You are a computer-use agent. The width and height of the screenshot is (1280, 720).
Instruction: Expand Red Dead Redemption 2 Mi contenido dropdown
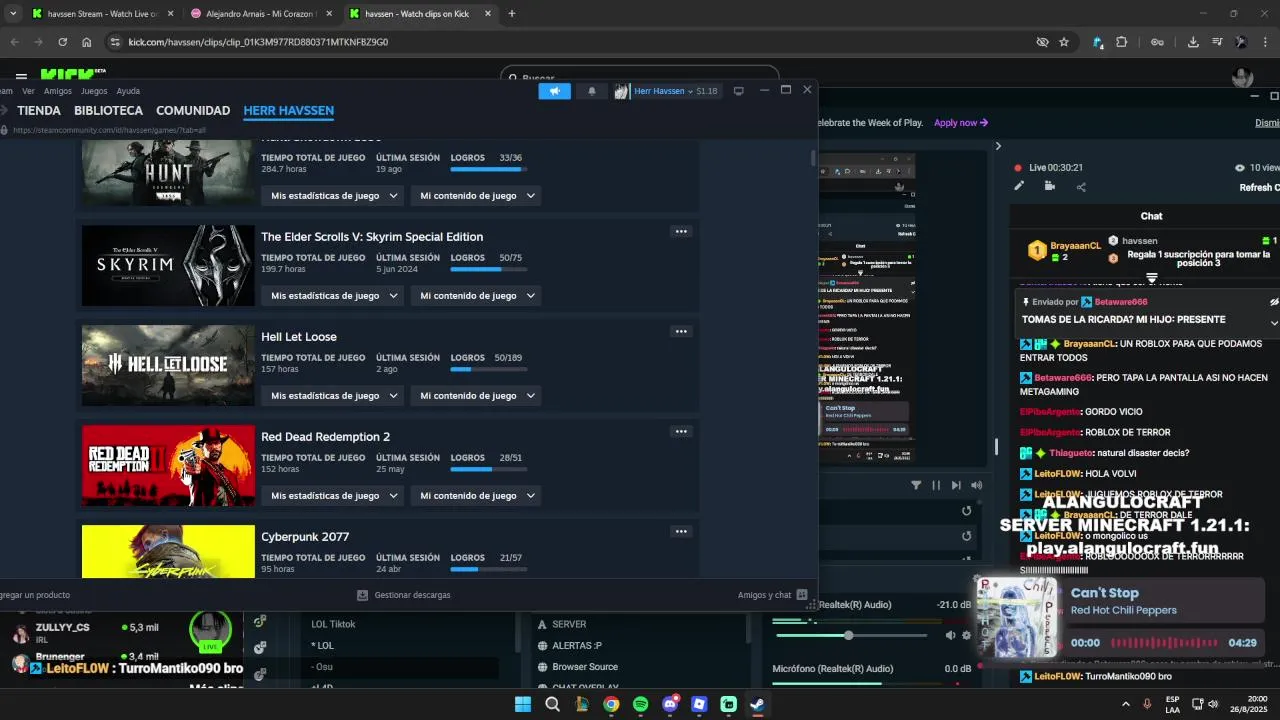click(476, 496)
